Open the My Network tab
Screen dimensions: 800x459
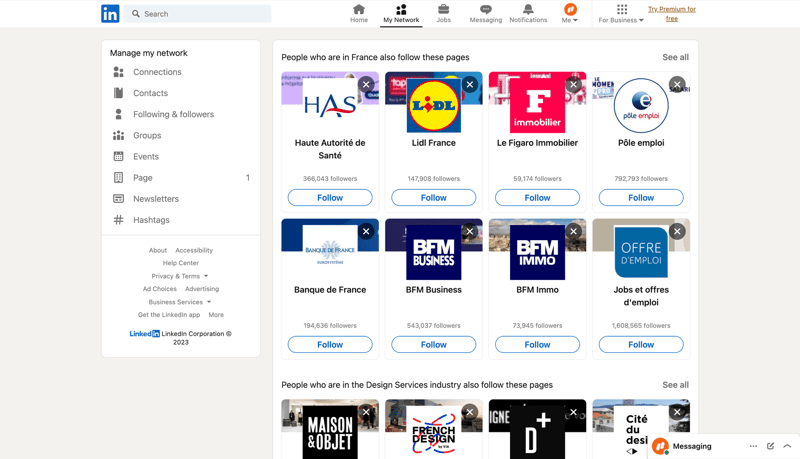401,14
